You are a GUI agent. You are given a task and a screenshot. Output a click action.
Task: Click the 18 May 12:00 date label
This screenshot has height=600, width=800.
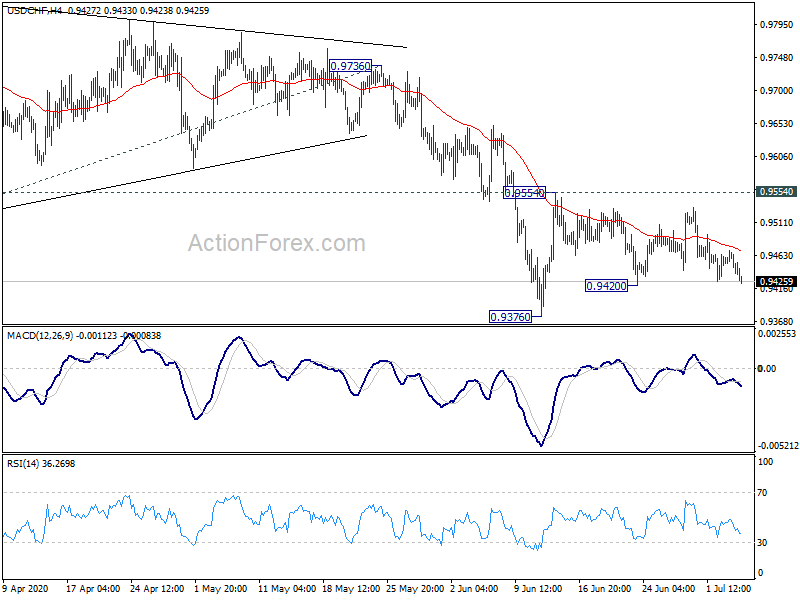point(351,589)
